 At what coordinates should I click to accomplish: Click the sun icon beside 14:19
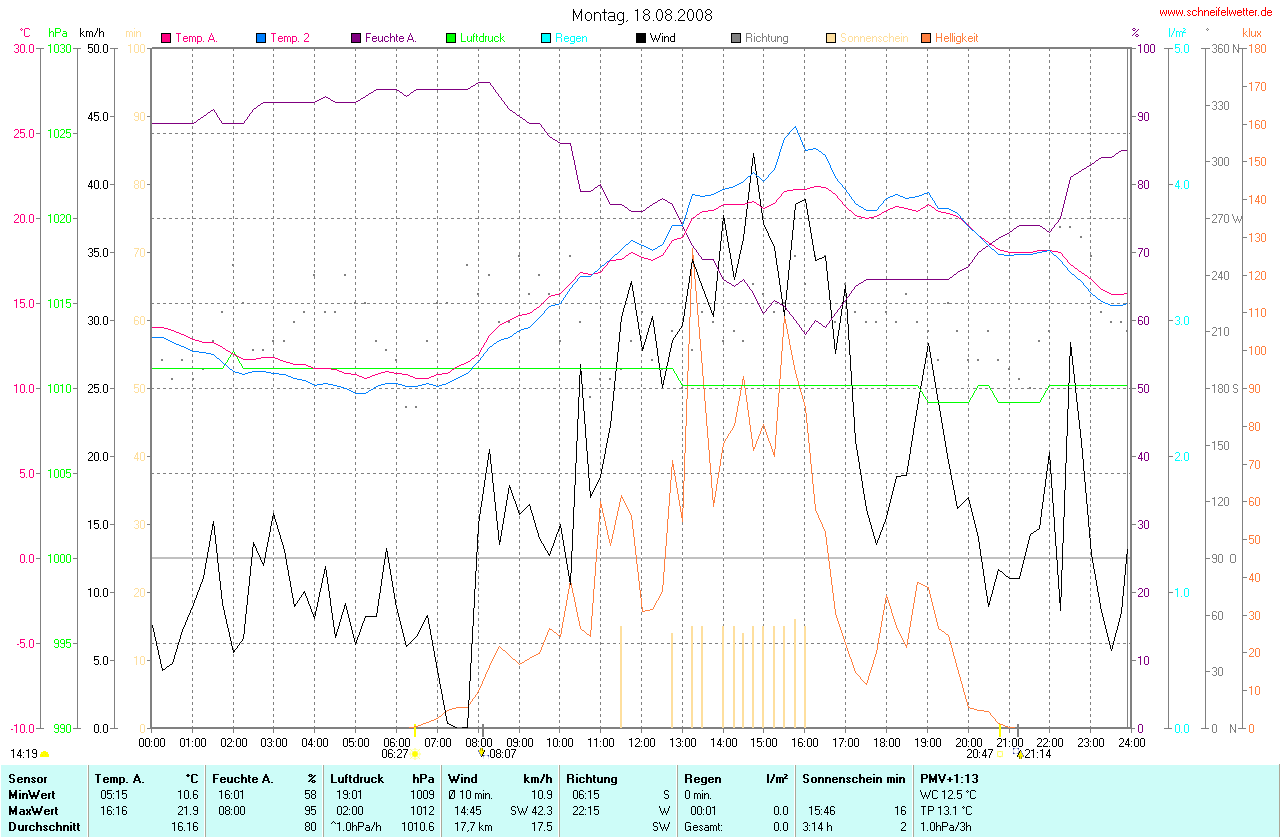click(x=44, y=754)
